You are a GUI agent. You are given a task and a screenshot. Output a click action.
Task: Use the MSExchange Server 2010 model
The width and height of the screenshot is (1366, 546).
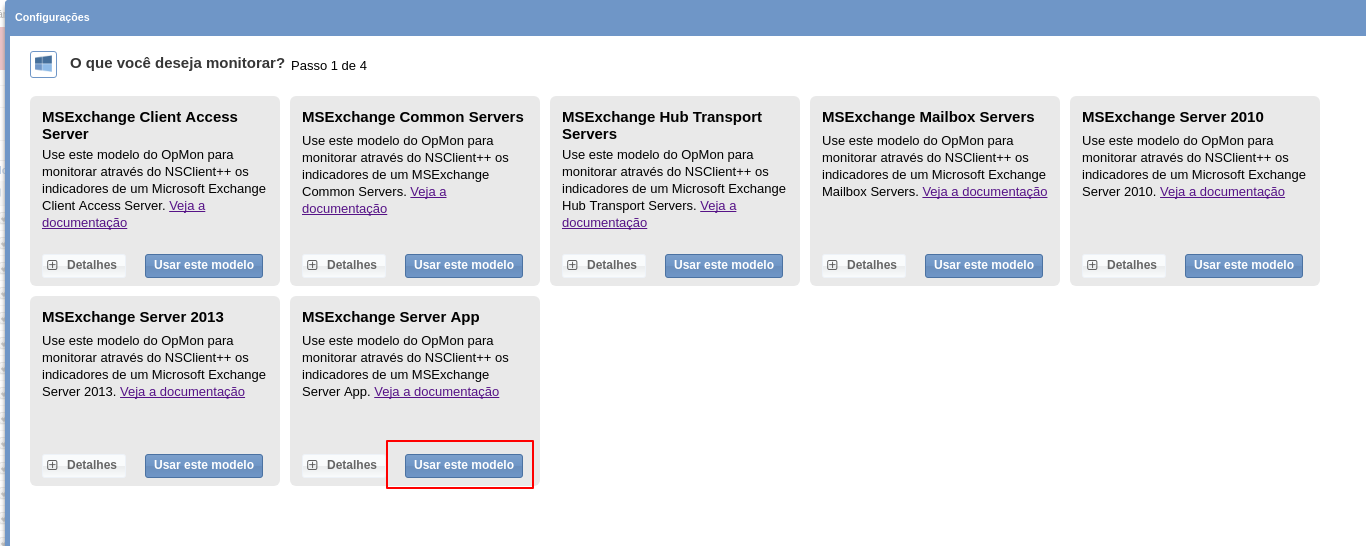click(x=1244, y=265)
